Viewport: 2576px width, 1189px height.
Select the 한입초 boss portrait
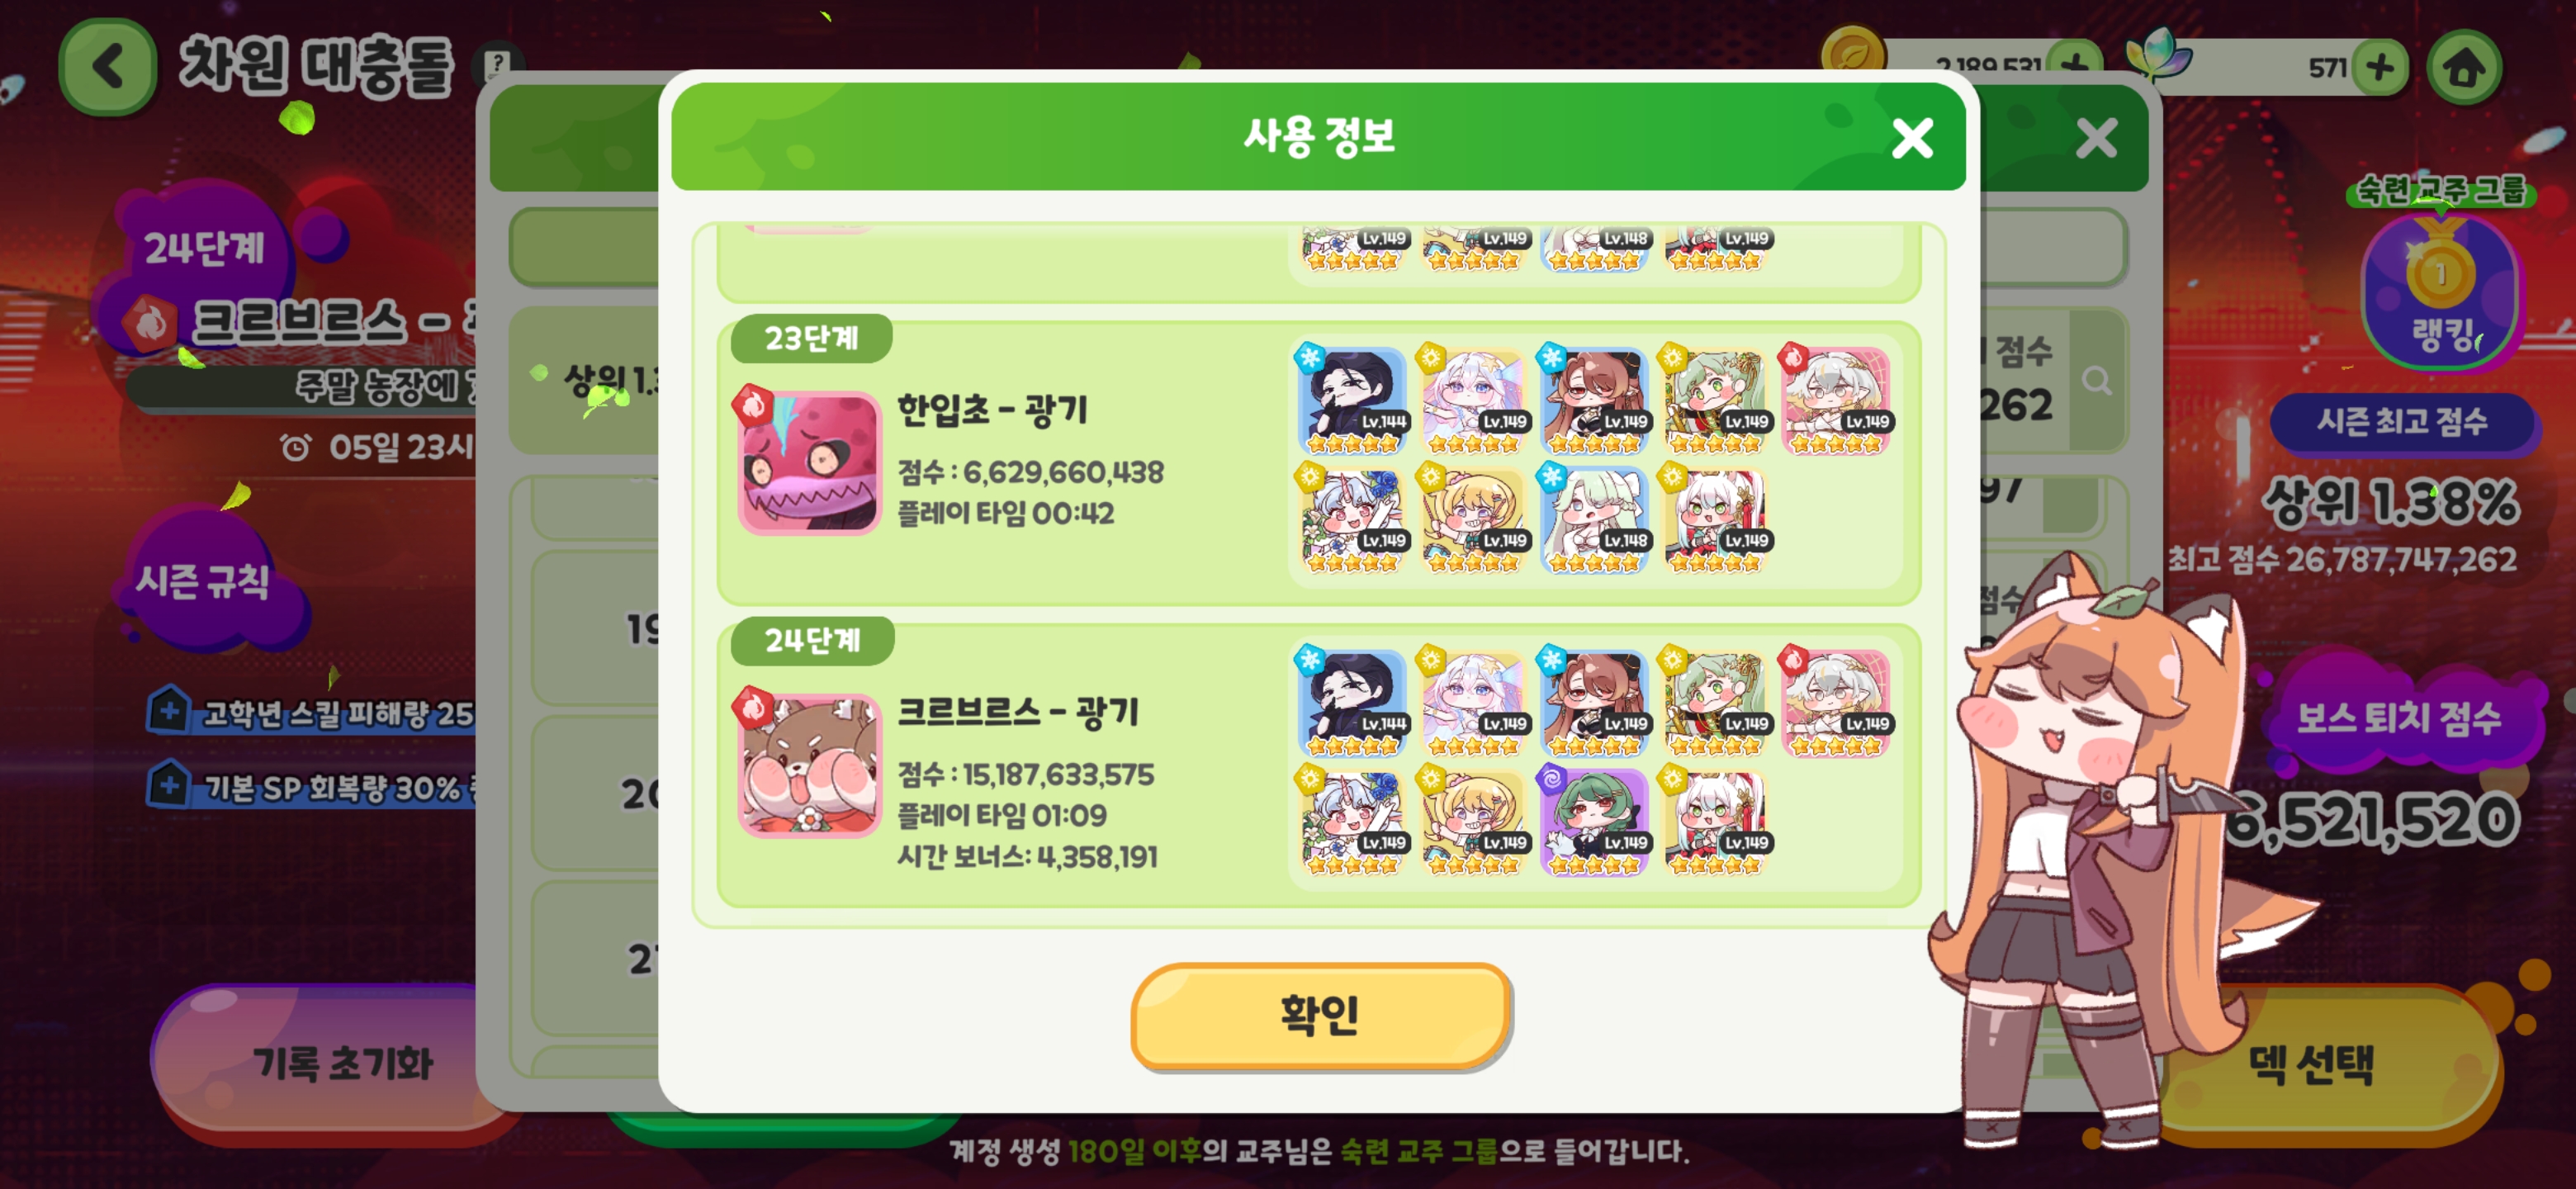tap(809, 462)
